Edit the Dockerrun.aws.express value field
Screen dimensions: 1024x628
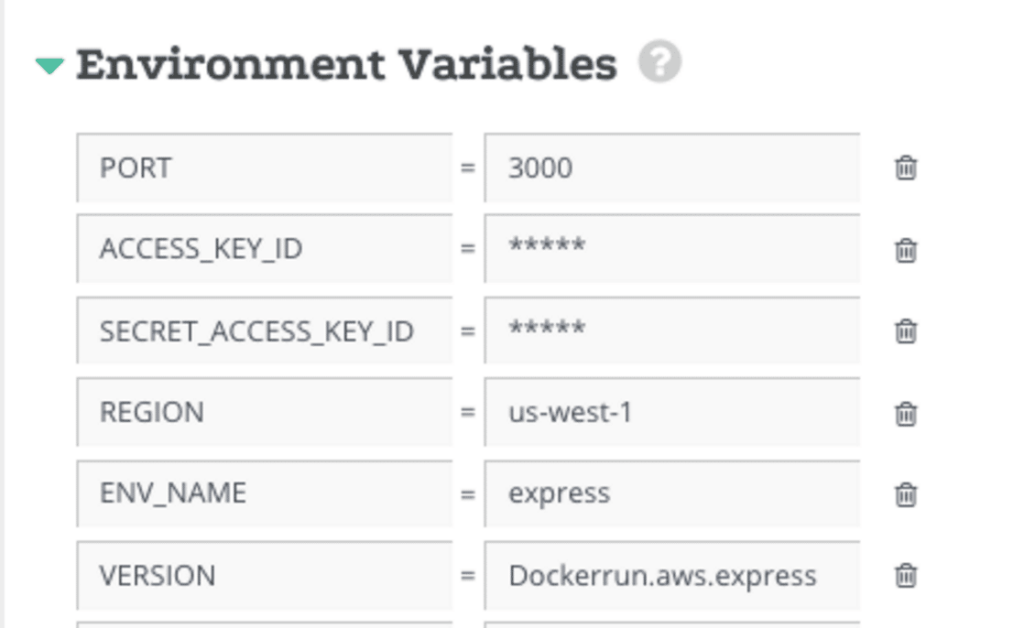coord(672,576)
